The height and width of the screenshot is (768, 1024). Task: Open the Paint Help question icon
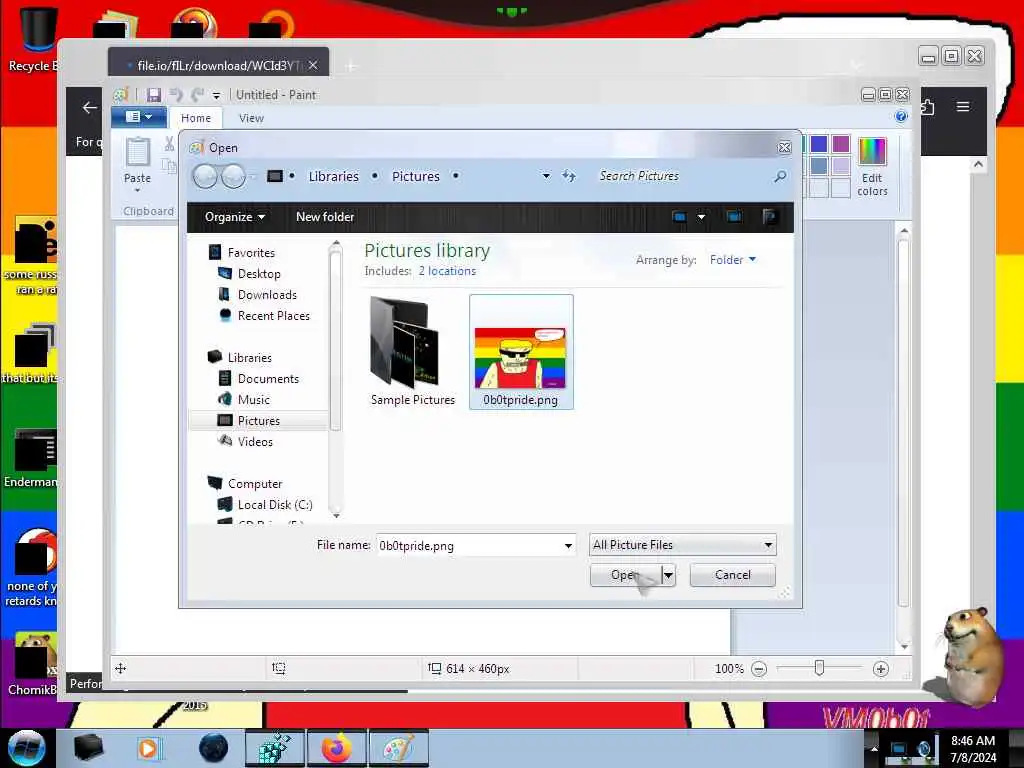[x=901, y=117]
